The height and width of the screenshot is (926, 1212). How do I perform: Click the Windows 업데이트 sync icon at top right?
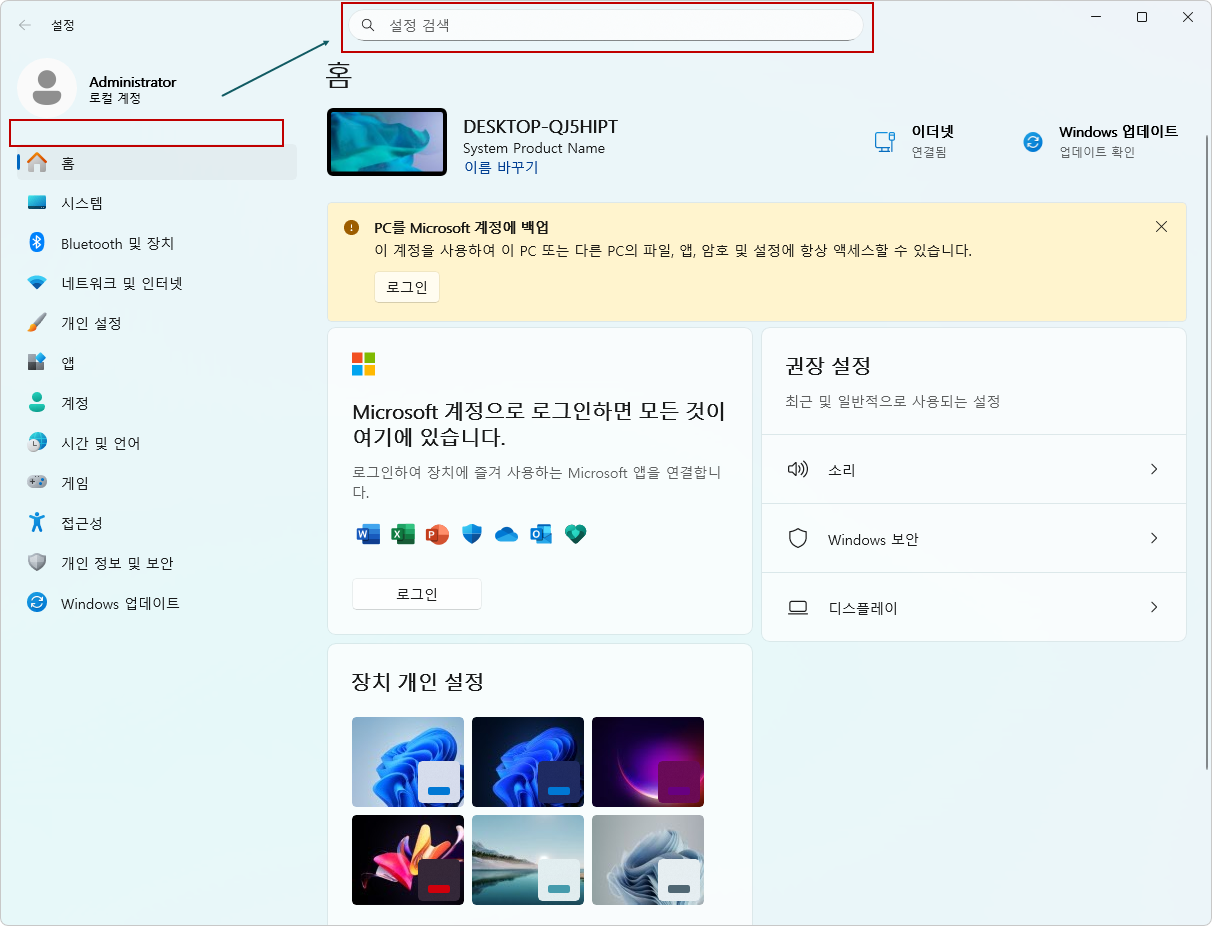(x=1033, y=142)
